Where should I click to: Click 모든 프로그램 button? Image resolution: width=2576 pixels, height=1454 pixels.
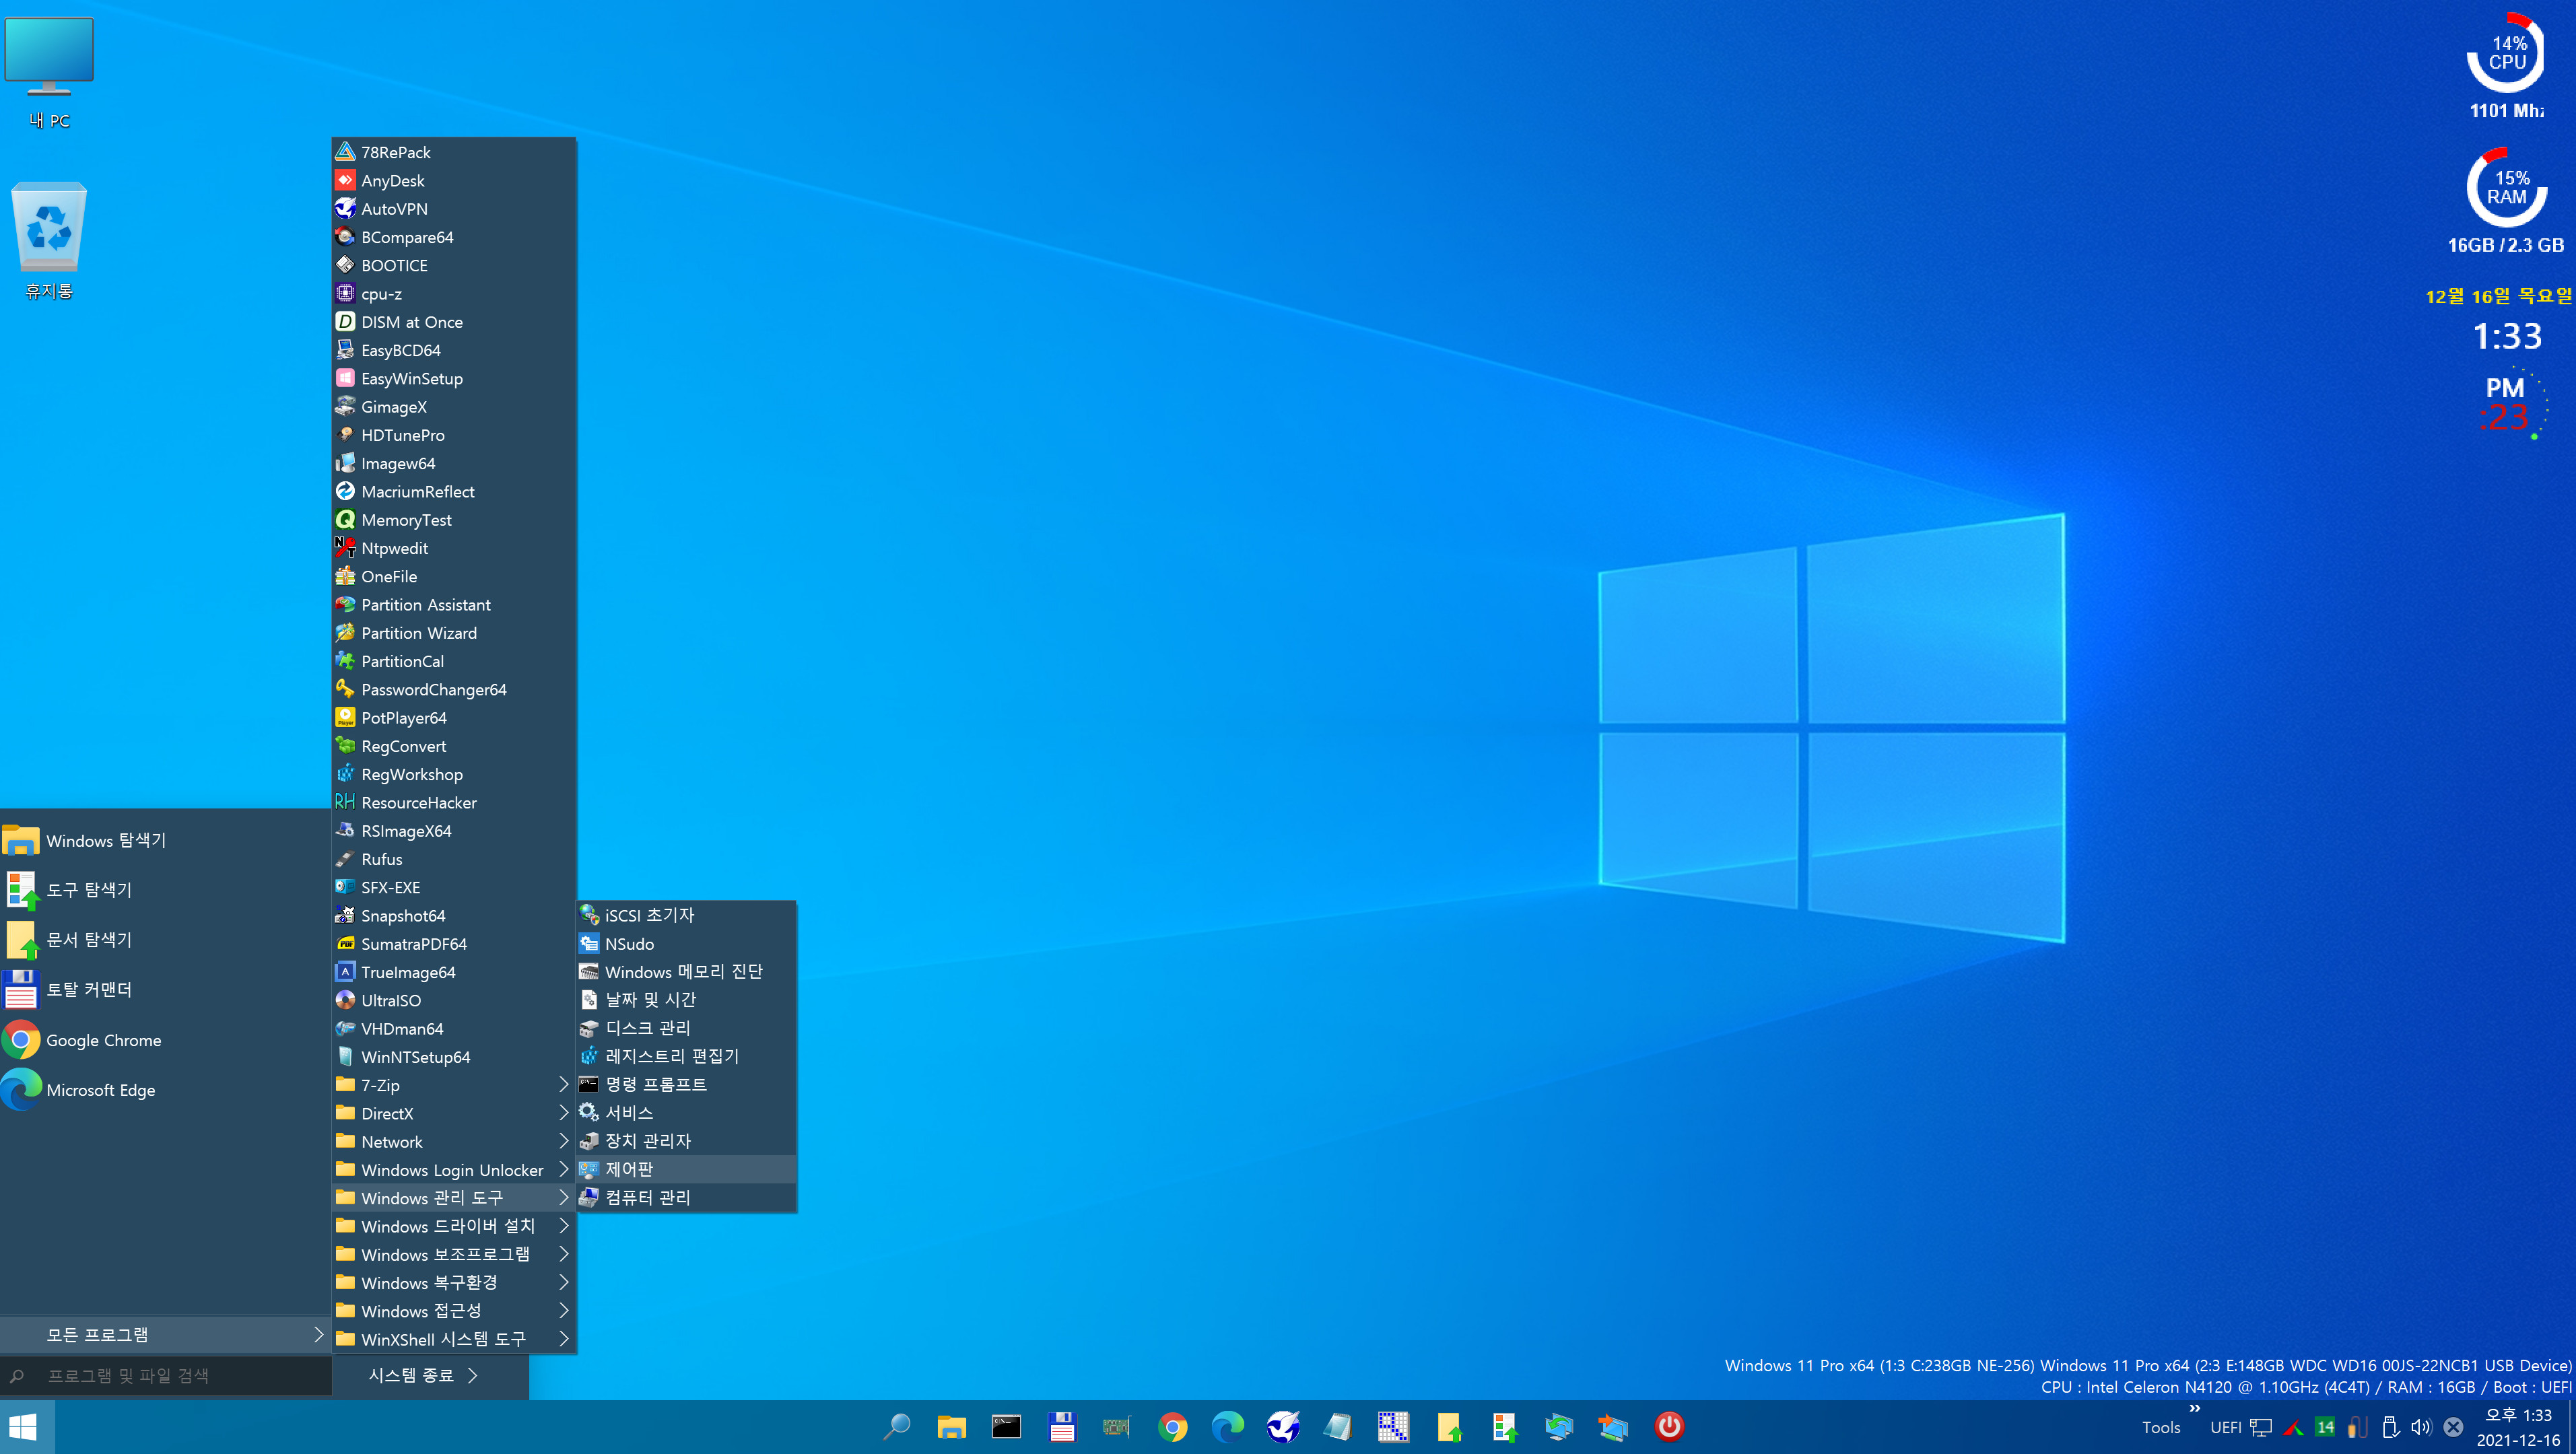click(x=165, y=1335)
